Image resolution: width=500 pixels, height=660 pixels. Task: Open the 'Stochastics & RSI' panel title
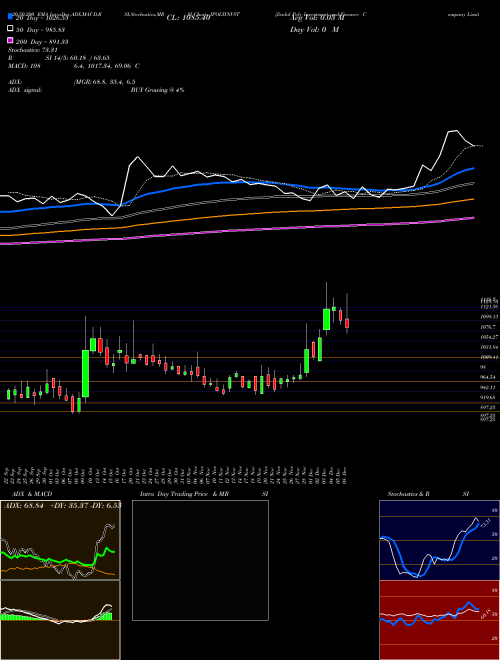tap(428, 494)
